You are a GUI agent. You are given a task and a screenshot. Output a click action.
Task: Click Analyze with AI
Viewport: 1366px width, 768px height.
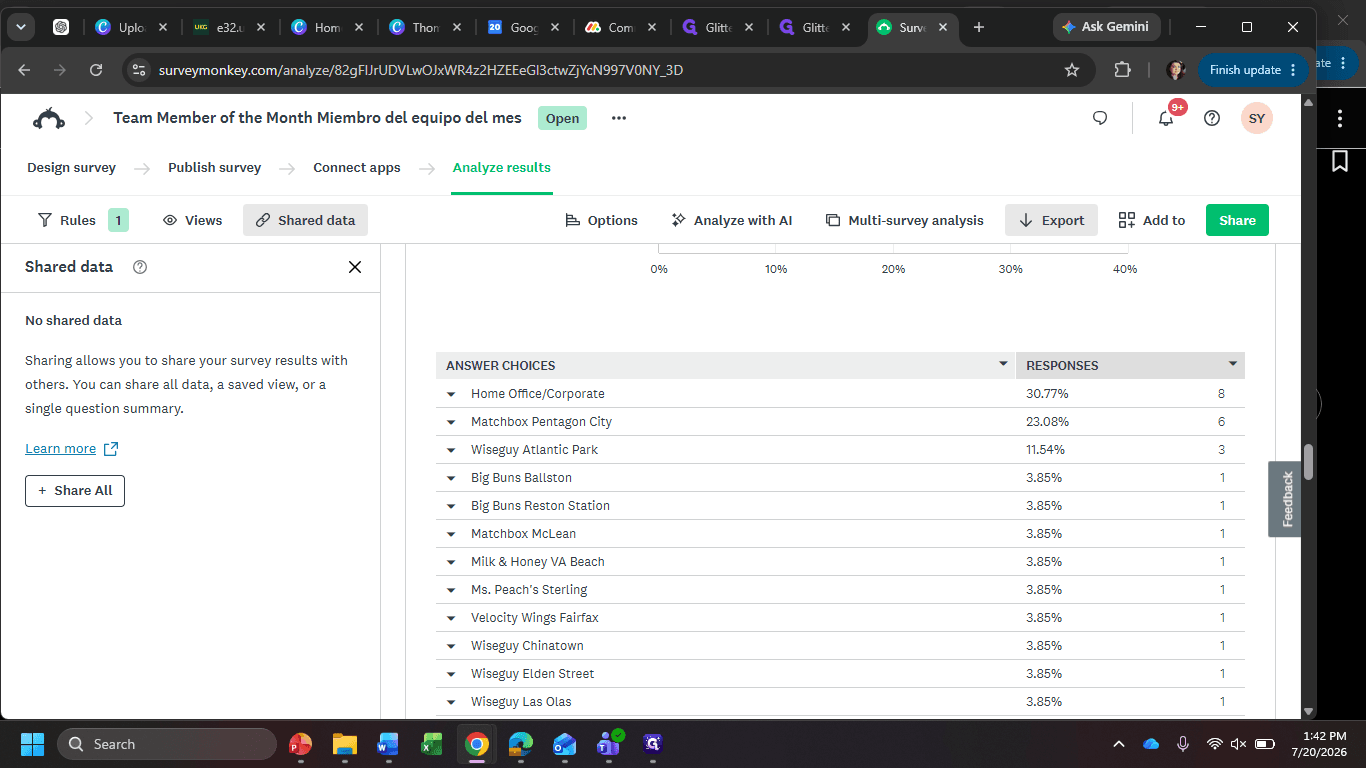pyautogui.click(x=731, y=220)
